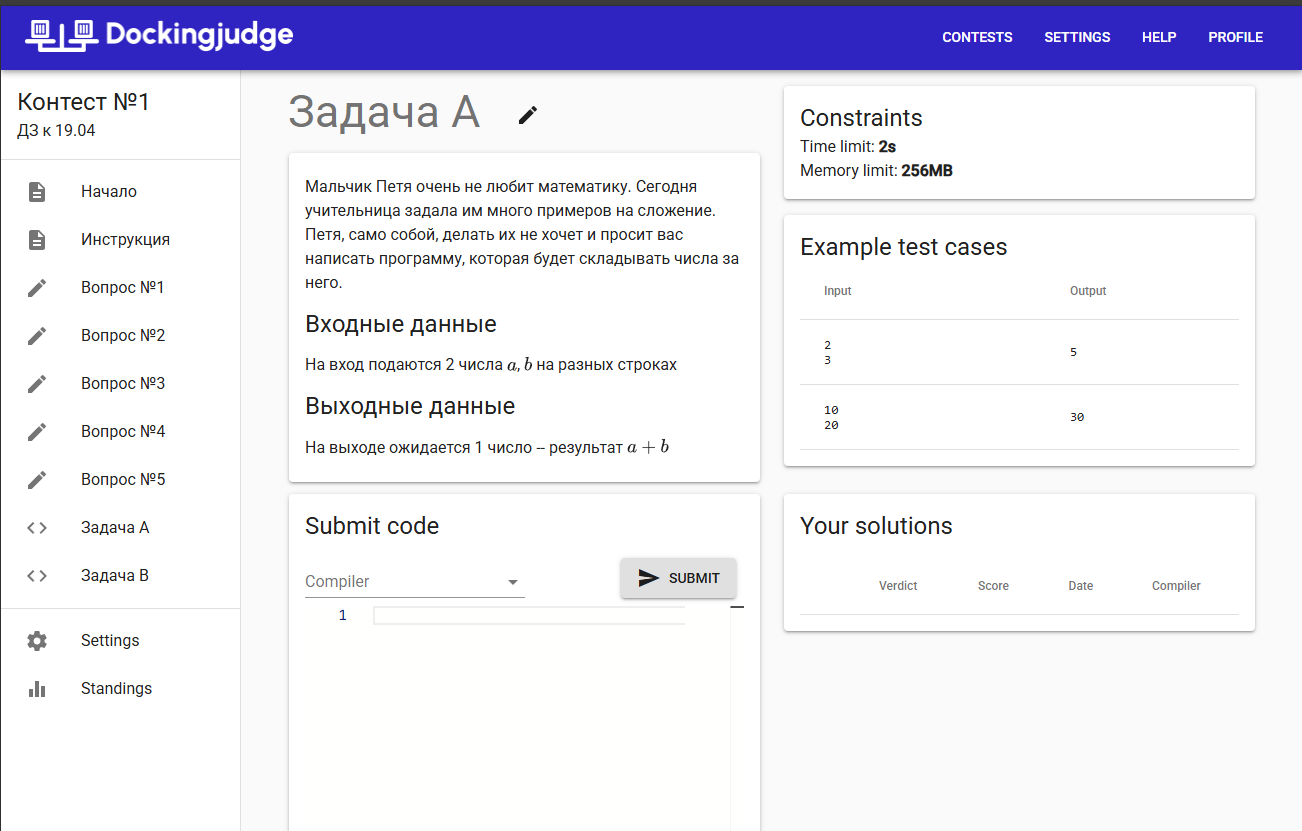Click the pencil edit icon beside Задача A

528,115
